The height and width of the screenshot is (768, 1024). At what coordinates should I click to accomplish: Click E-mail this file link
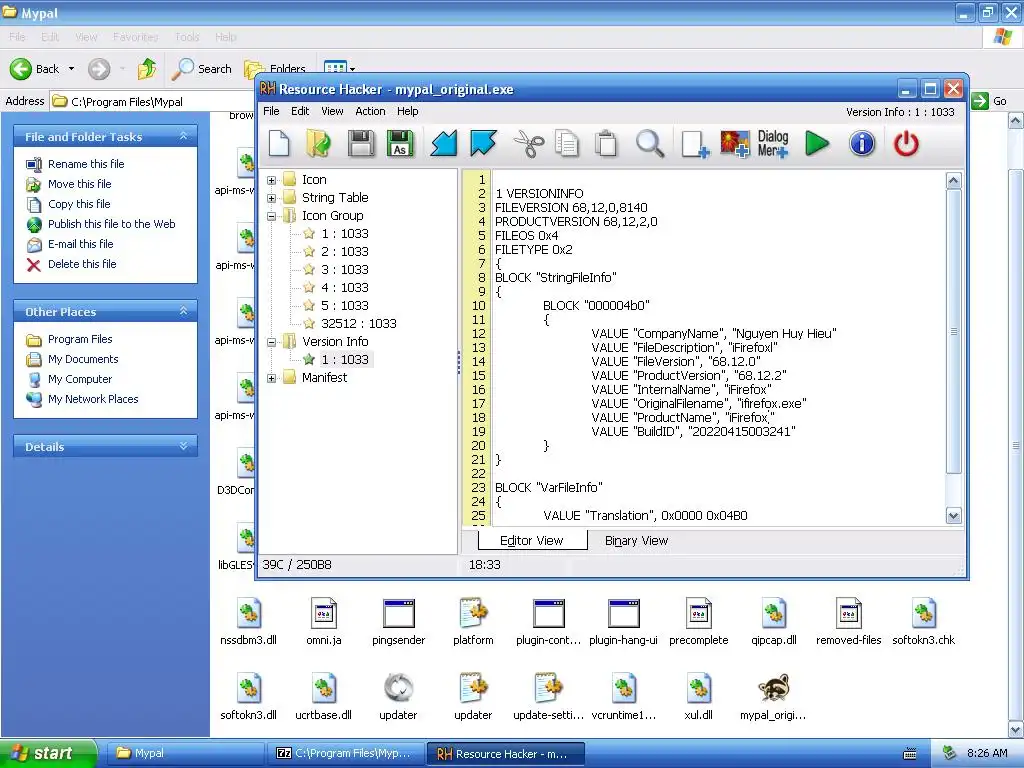(x=80, y=244)
